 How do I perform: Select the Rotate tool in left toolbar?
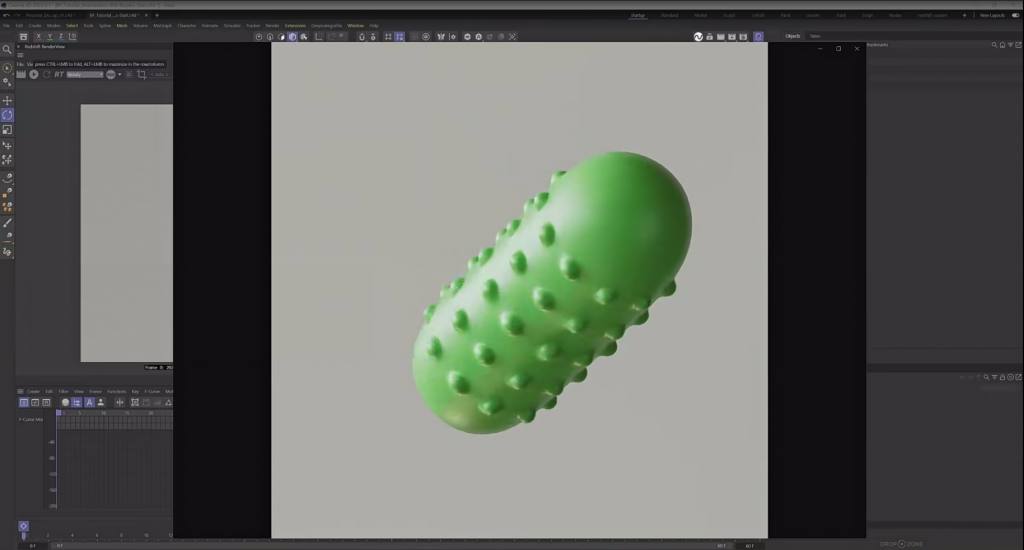pos(7,115)
